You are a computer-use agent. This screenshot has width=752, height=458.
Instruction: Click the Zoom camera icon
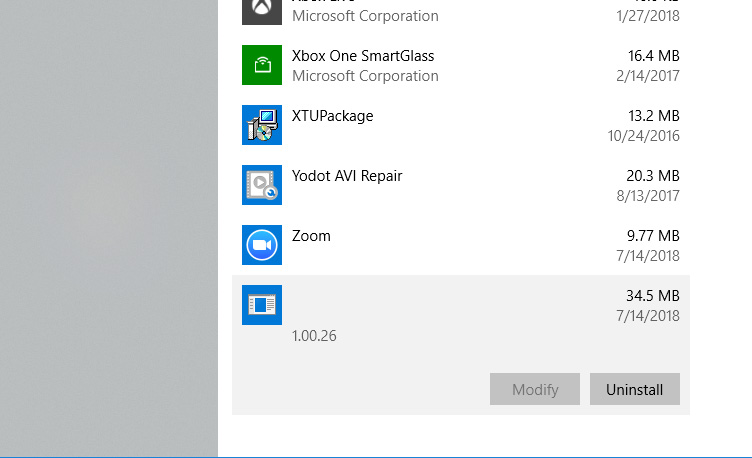click(262, 245)
